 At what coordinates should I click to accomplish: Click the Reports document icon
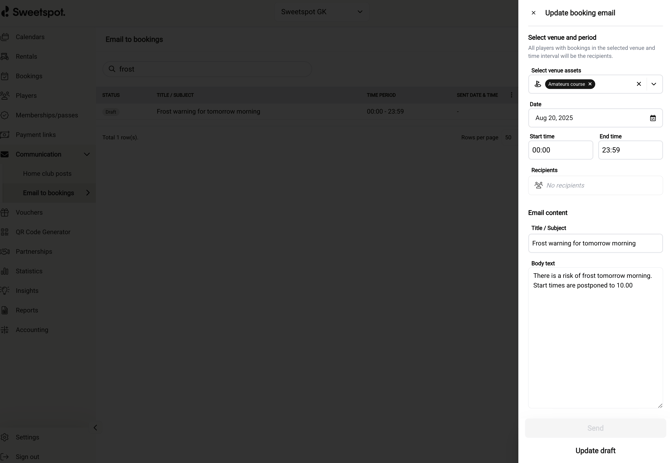click(x=5, y=310)
